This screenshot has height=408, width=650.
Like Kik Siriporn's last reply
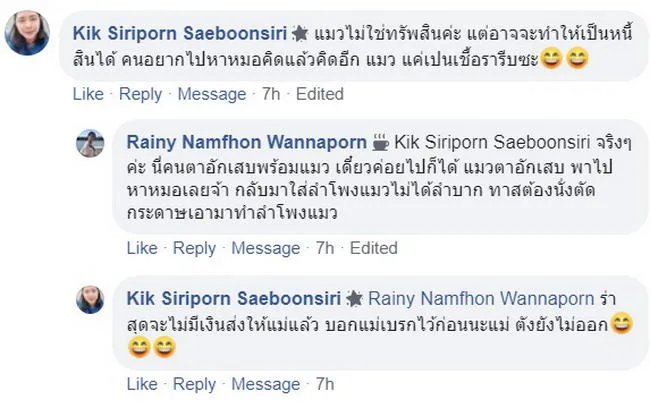tap(142, 384)
